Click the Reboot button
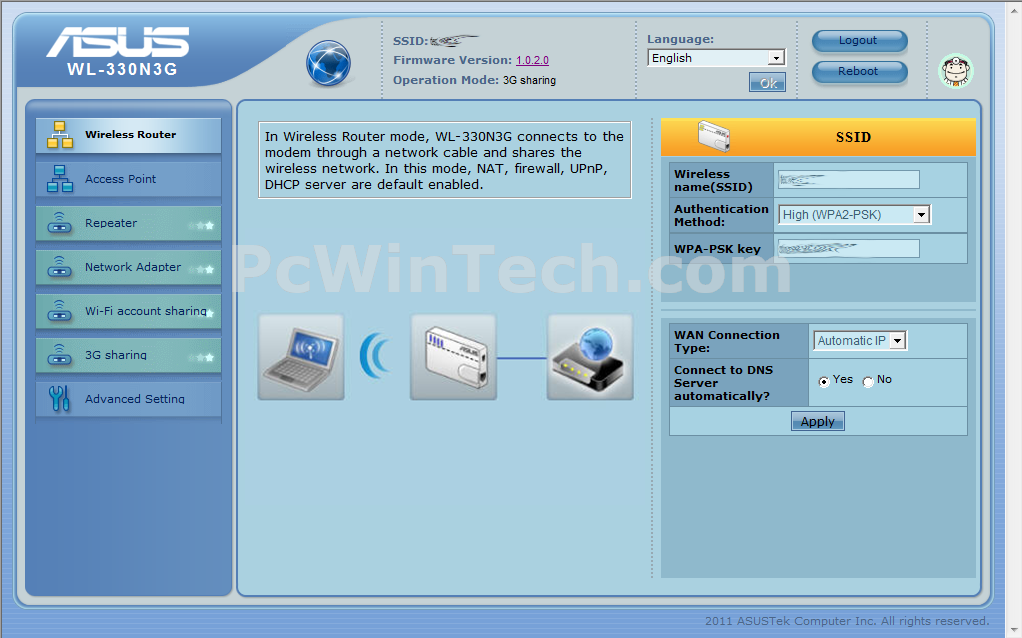The width and height of the screenshot is (1022, 638). point(859,72)
